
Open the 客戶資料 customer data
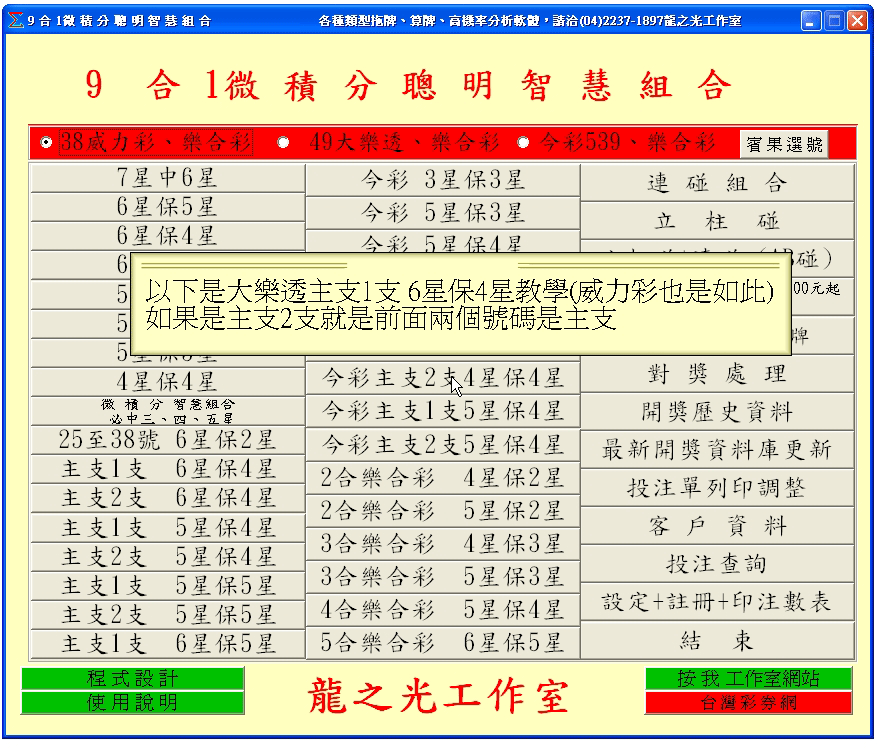pos(718,526)
